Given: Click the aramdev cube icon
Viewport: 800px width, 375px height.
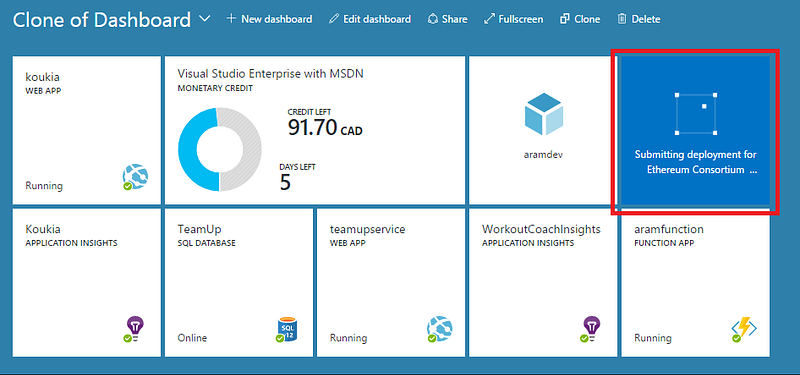Looking at the screenshot, I should point(543,114).
